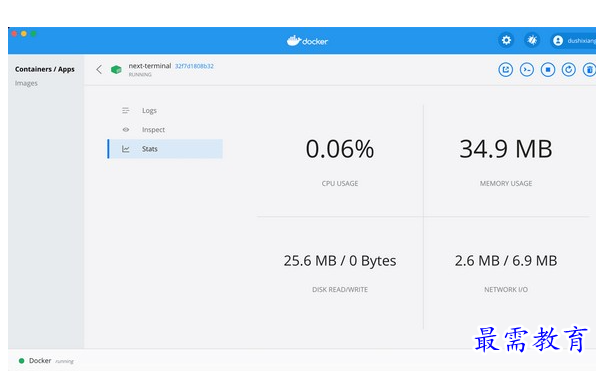Viewport: 596px width, 371px height.
Task: Click the CPU USAGE label
Action: click(x=340, y=184)
